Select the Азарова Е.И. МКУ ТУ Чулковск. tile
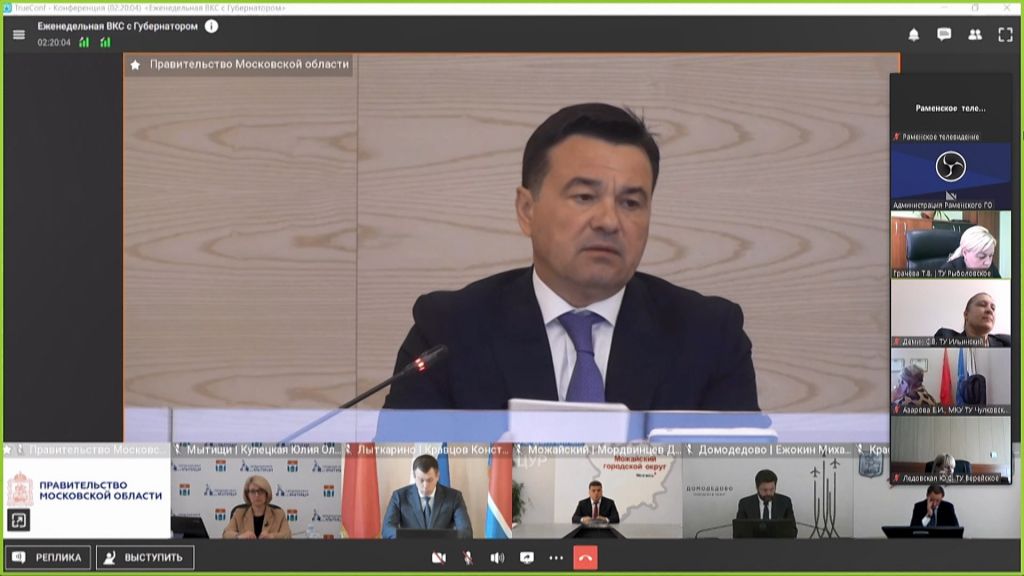 point(951,381)
